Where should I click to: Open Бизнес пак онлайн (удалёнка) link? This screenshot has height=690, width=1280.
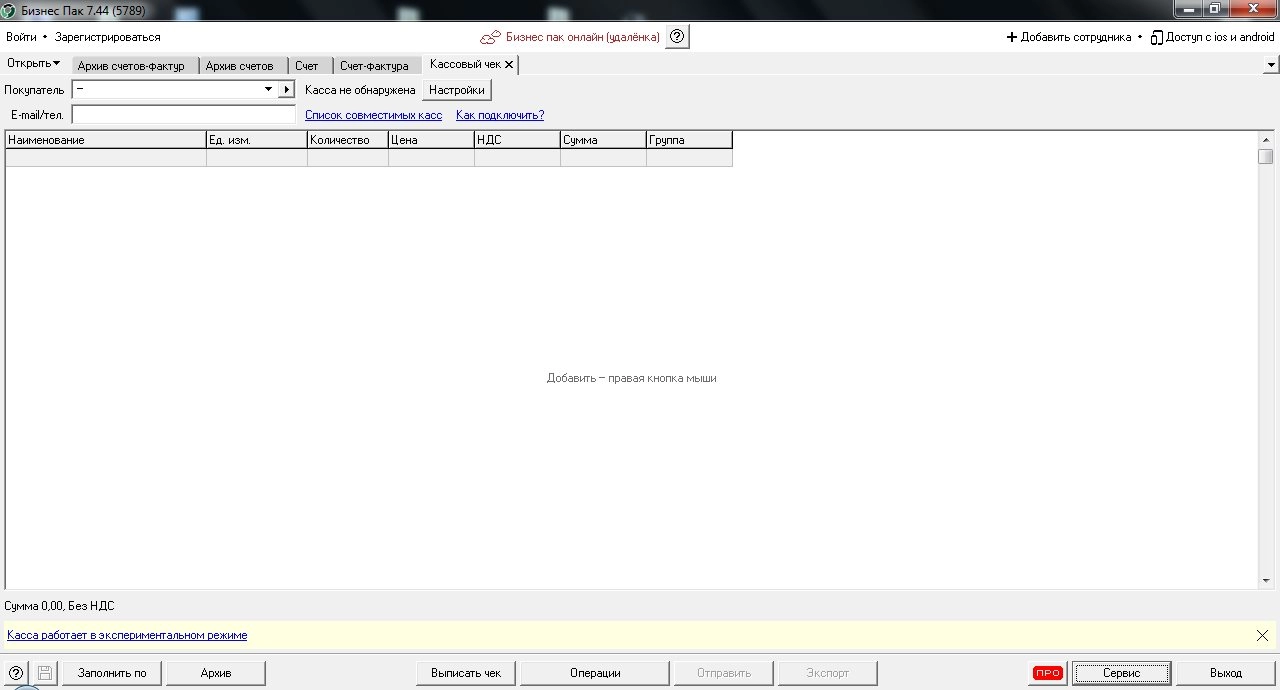point(583,37)
